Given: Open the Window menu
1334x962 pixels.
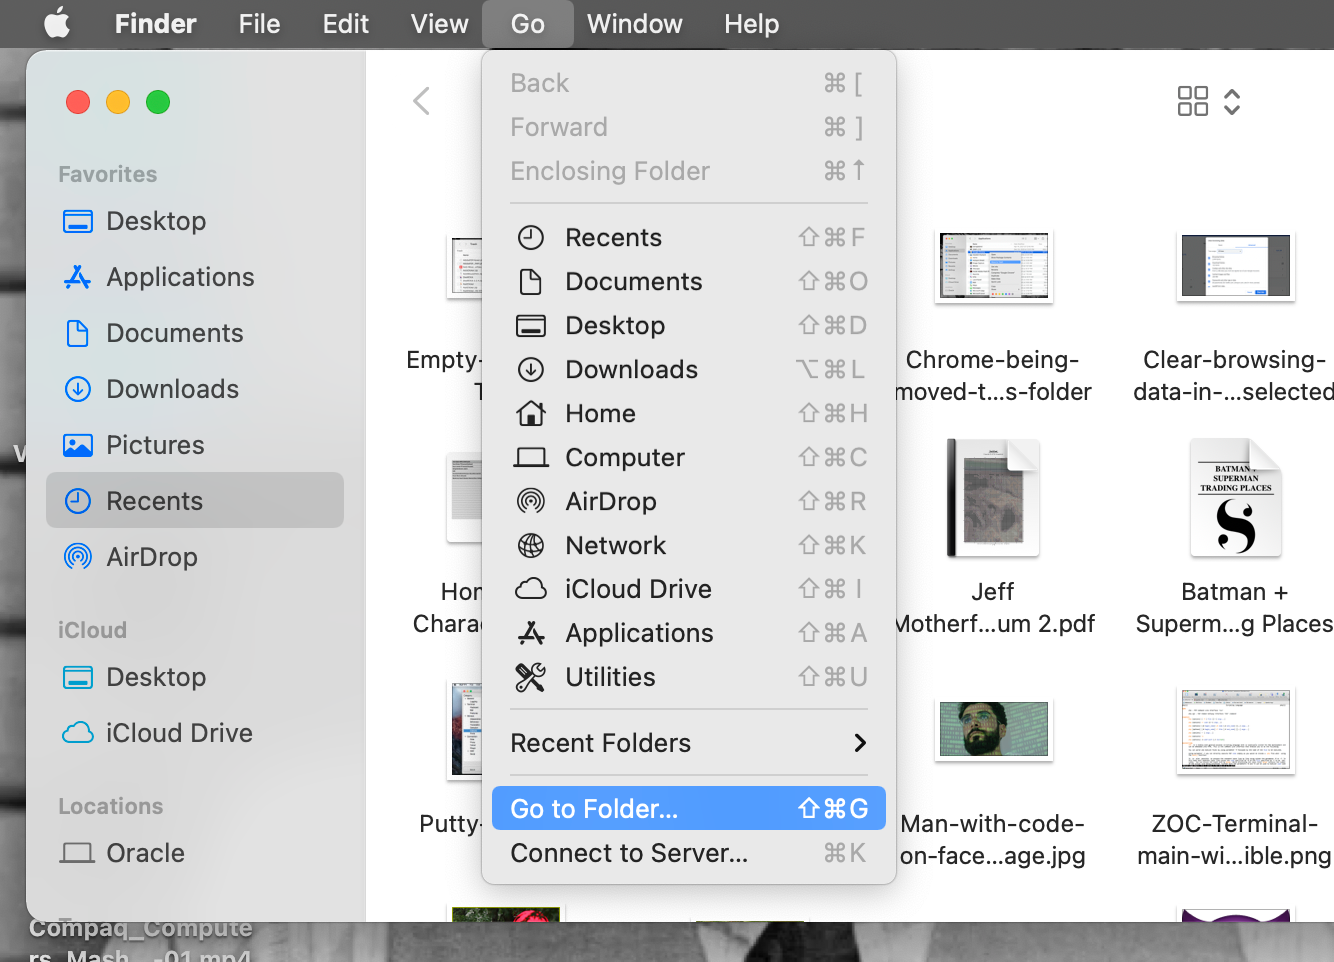Looking at the screenshot, I should click(634, 23).
